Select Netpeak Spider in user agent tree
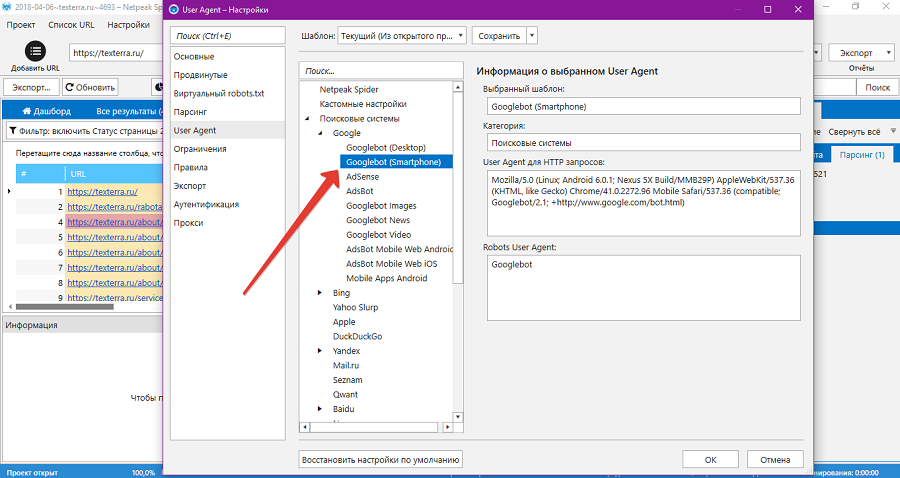 click(x=349, y=90)
